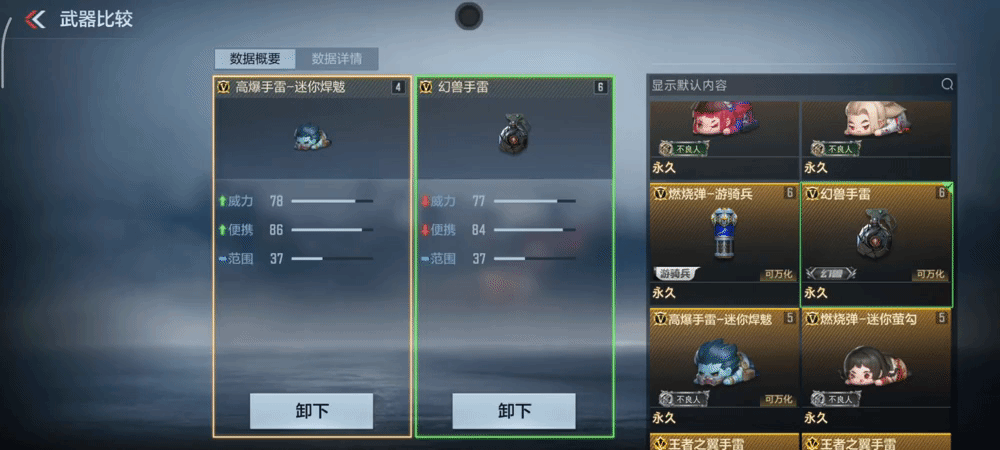Click the 游骑兵 tag on 燃烧弹 card
The width and height of the screenshot is (1000, 450).
coord(677,273)
